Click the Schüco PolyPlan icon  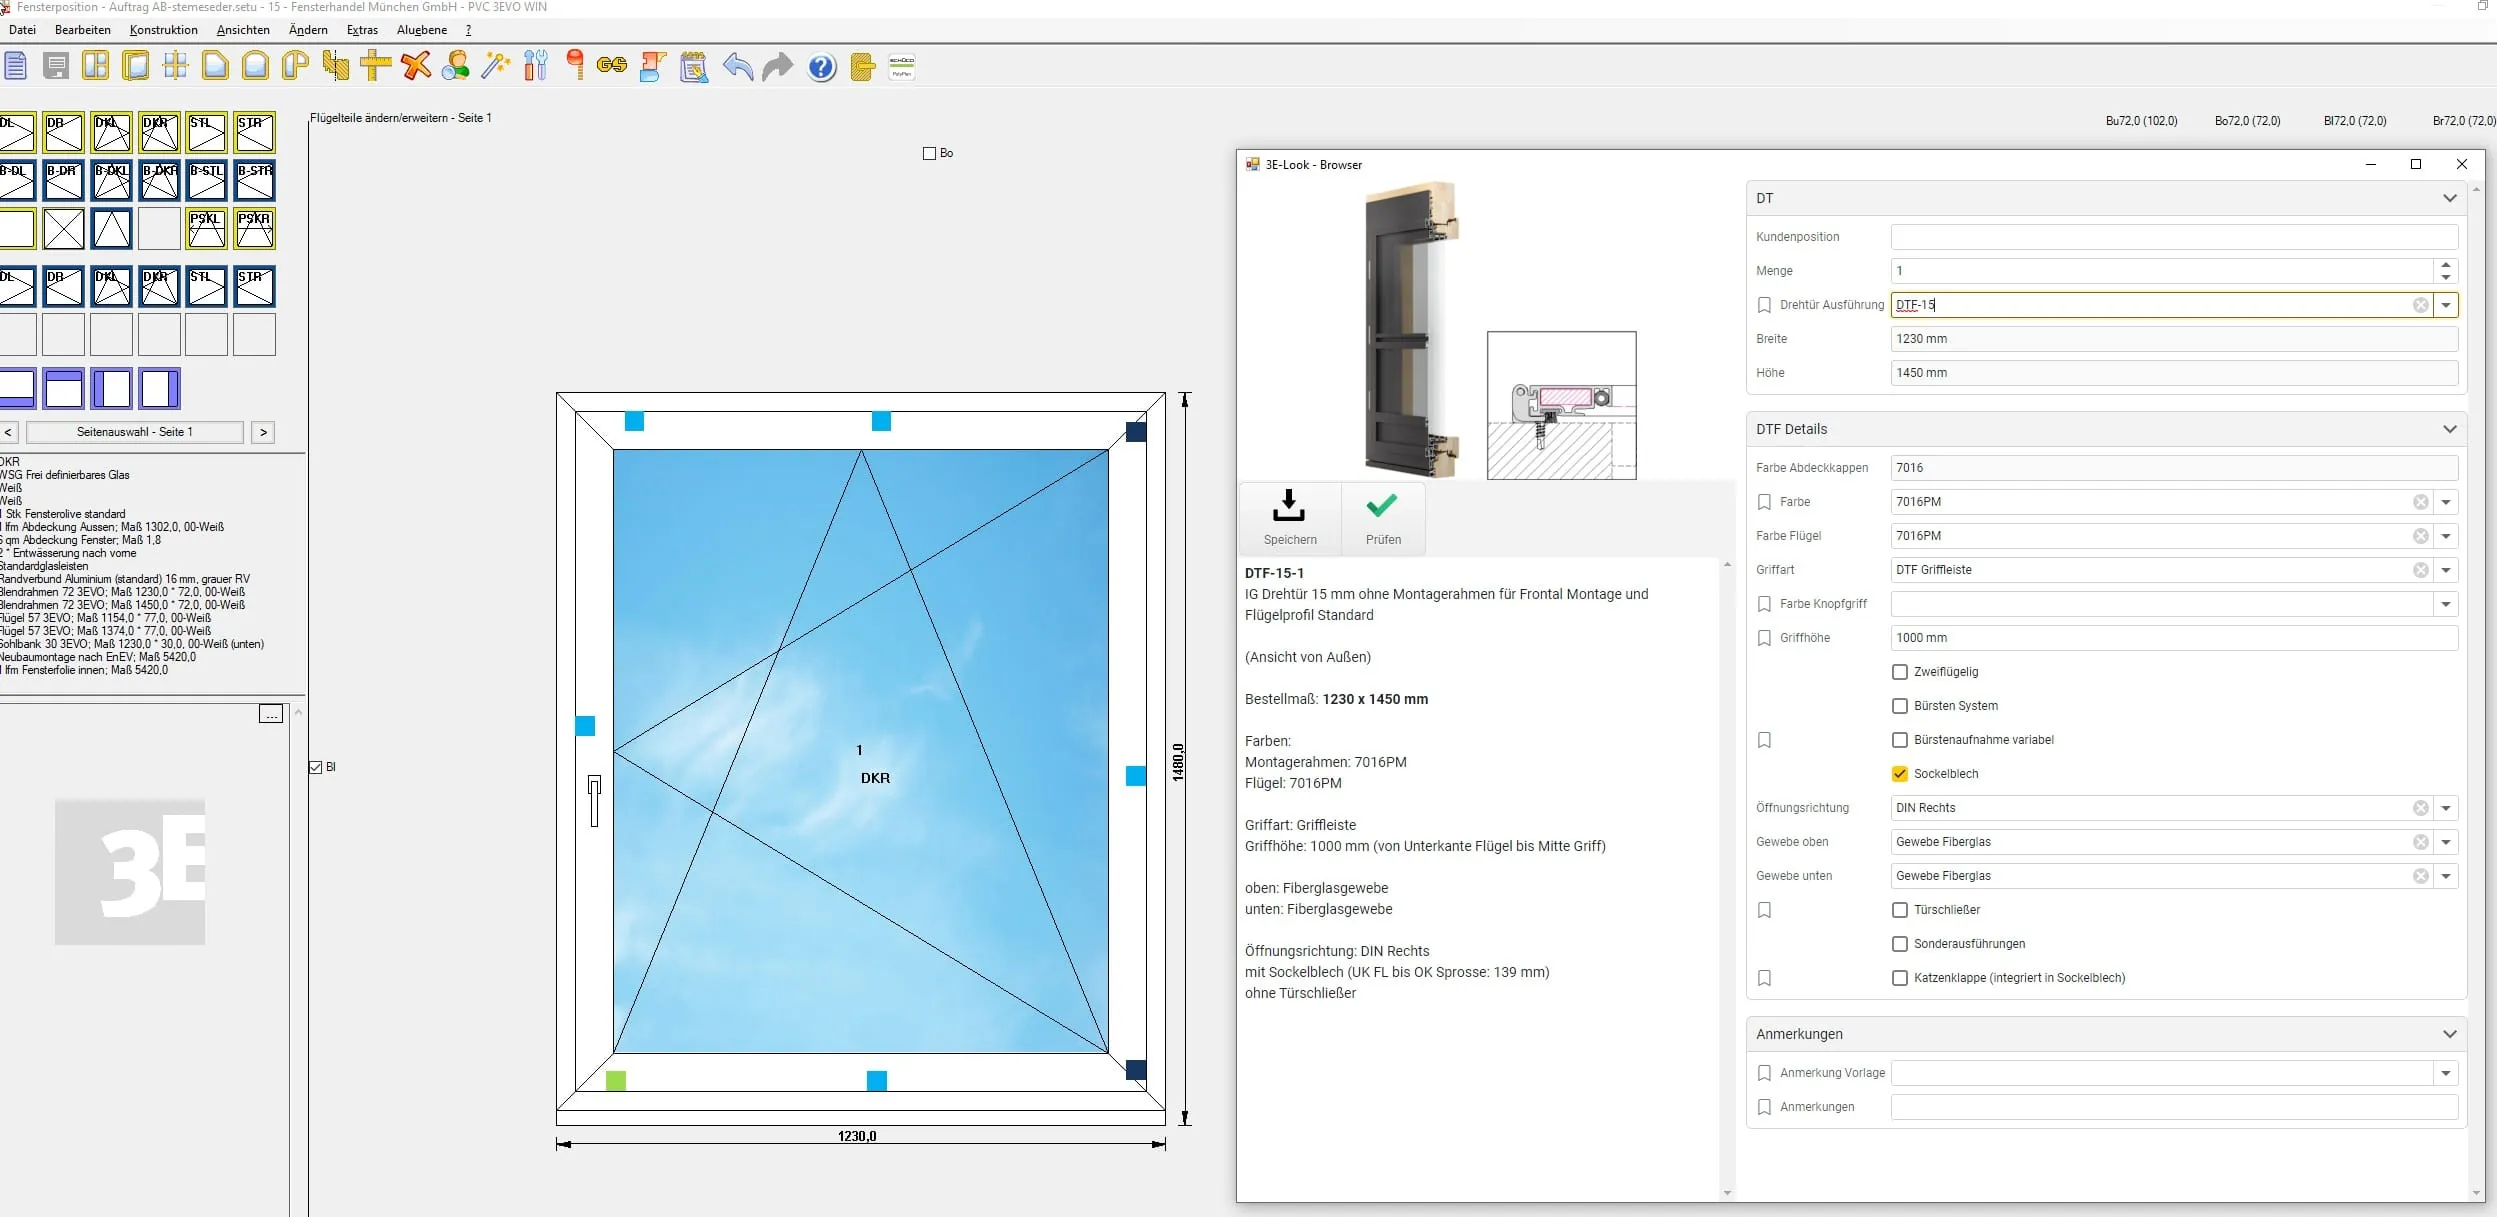901,66
